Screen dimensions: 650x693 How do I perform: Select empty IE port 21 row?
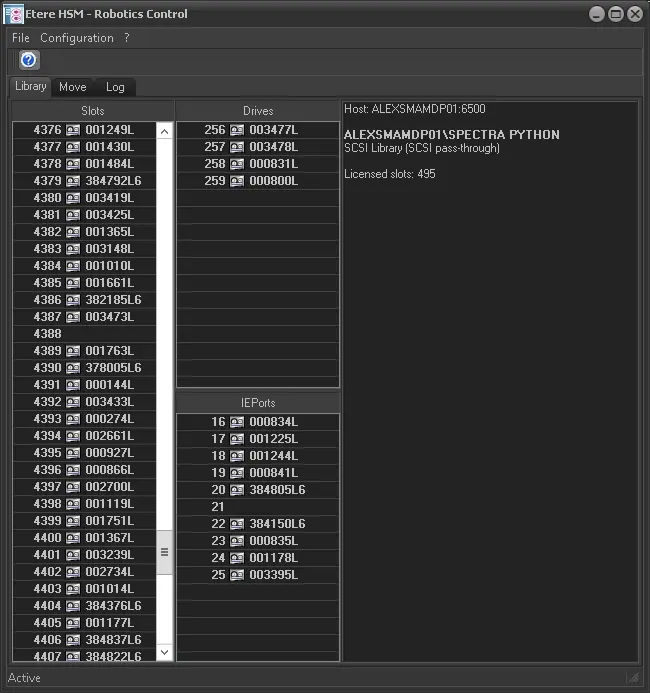(x=257, y=507)
